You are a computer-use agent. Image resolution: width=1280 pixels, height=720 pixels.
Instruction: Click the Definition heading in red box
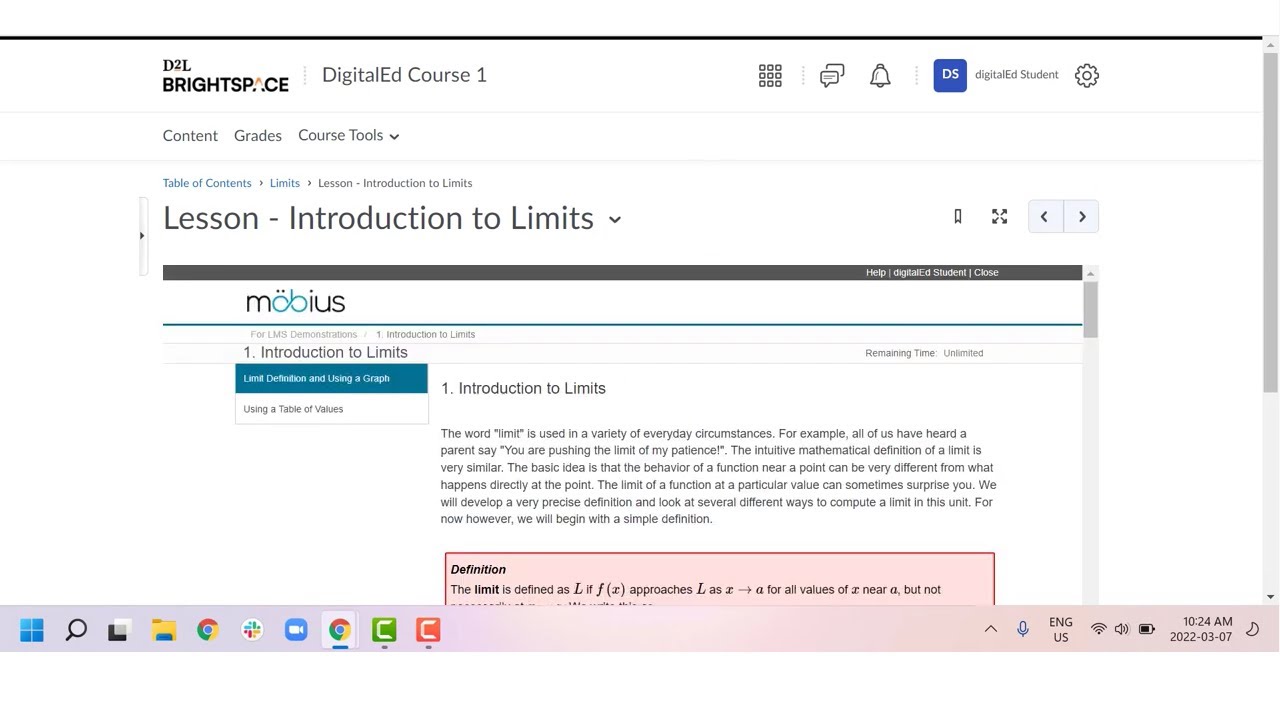click(x=478, y=570)
